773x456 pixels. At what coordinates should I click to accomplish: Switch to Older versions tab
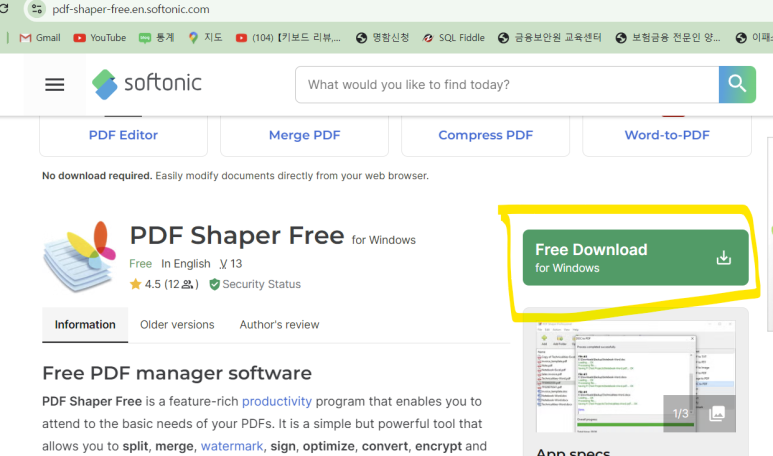pos(177,325)
